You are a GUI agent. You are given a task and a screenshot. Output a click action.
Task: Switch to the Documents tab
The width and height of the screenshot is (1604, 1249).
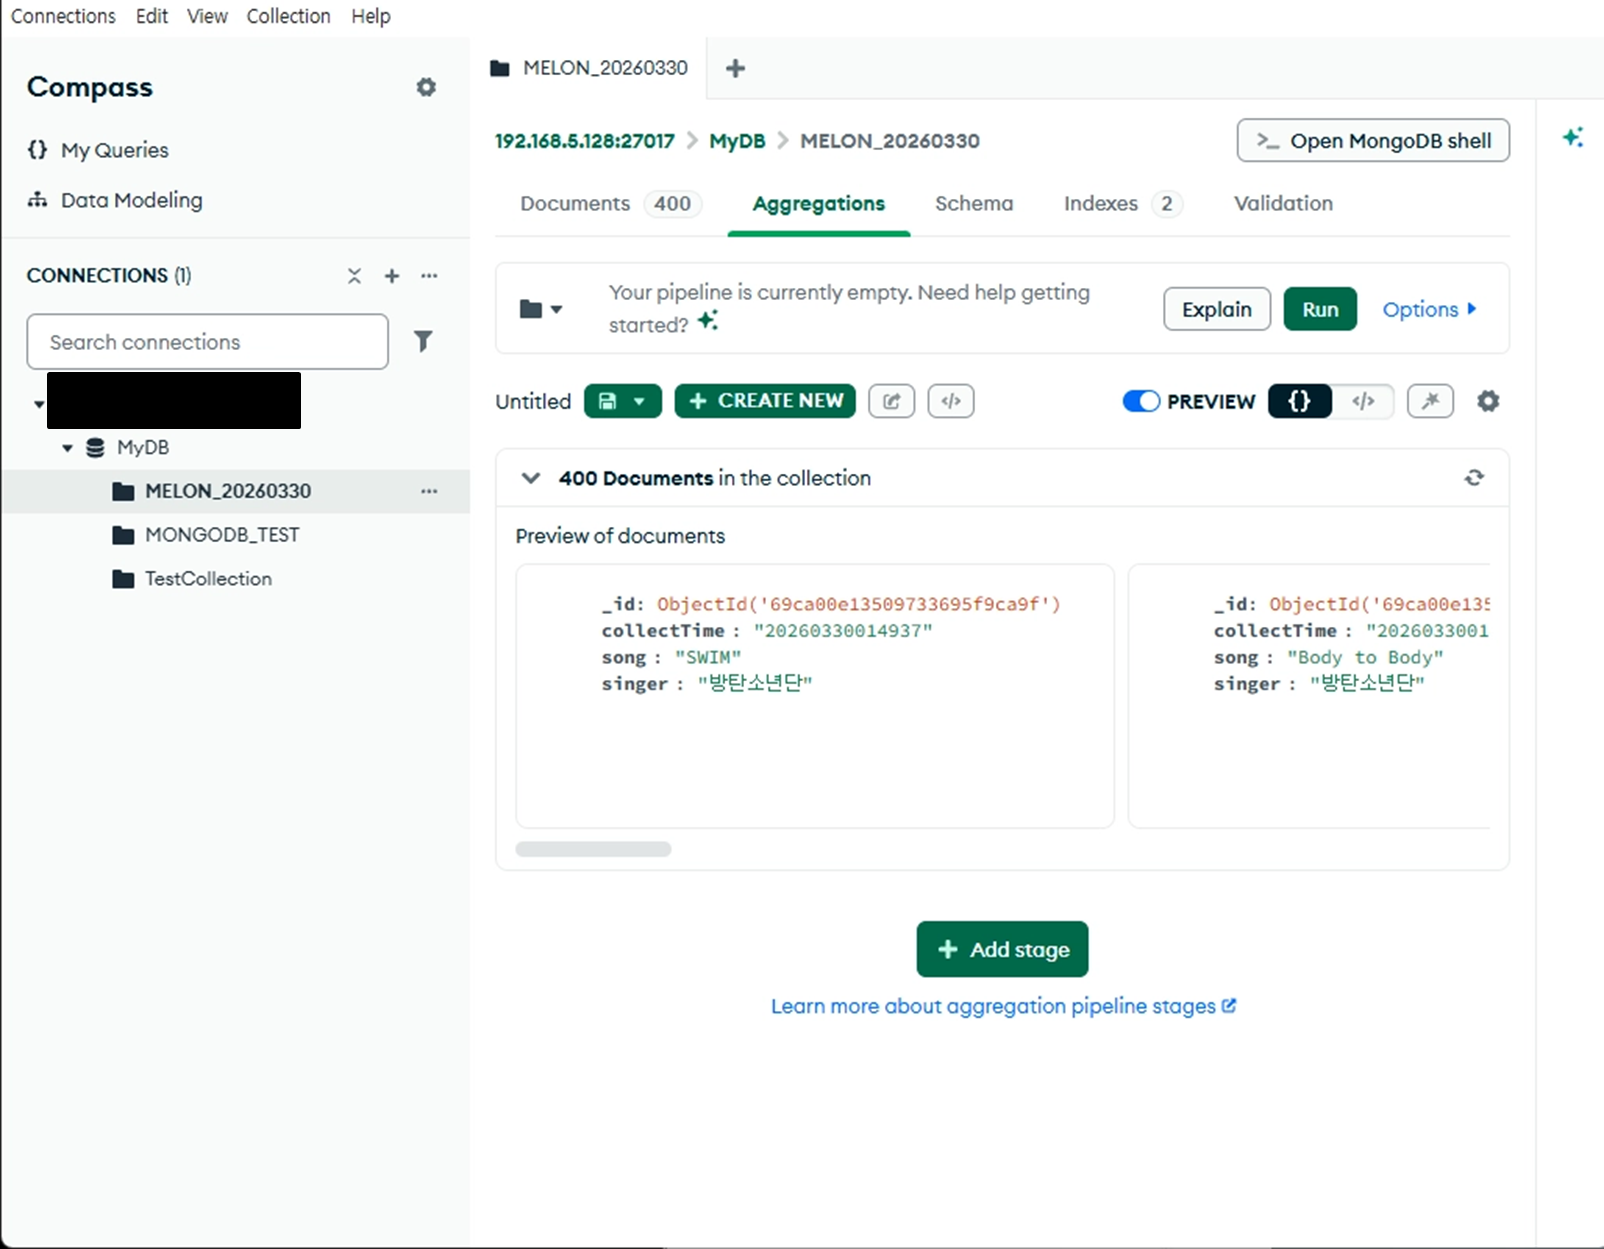pyautogui.click(x=610, y=204)
